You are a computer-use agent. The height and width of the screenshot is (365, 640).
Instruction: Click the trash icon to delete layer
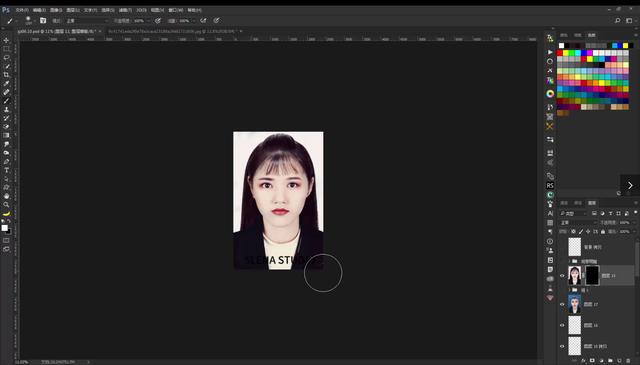pos(628,361)
